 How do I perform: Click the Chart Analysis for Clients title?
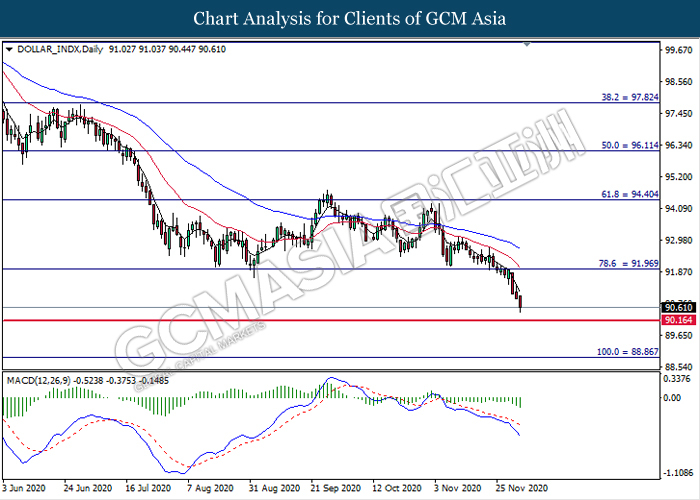[350, 18]
